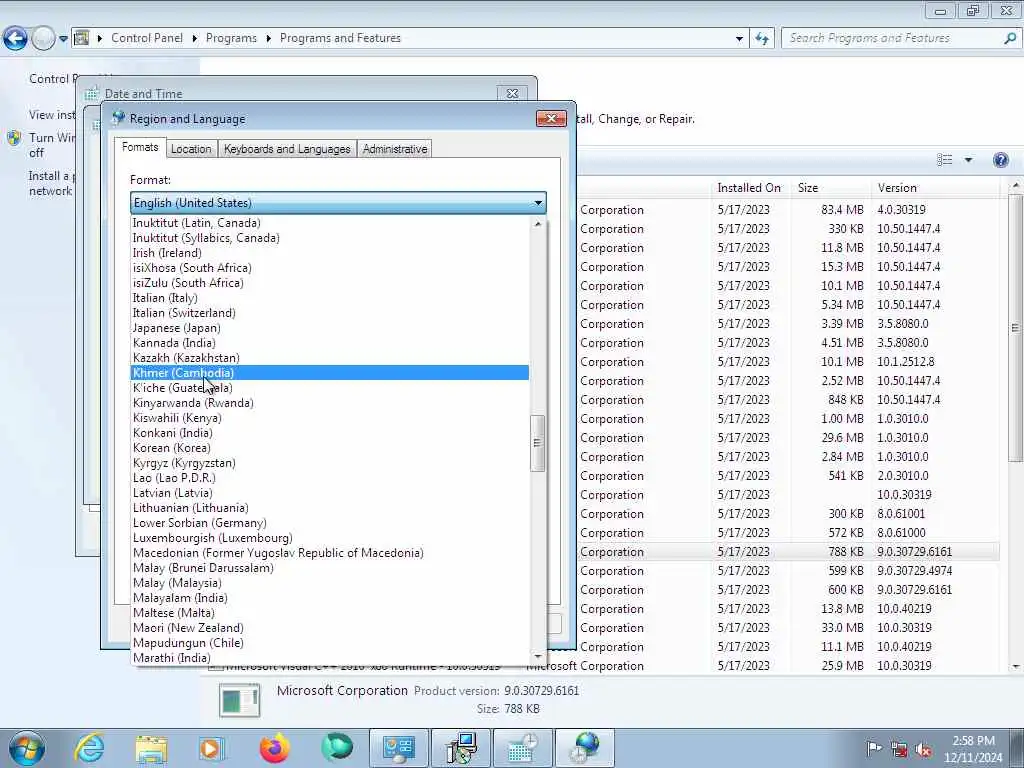The image size is (1024, 768).
Task: Close the Region and Language dialog
Action: pos(551,118)
